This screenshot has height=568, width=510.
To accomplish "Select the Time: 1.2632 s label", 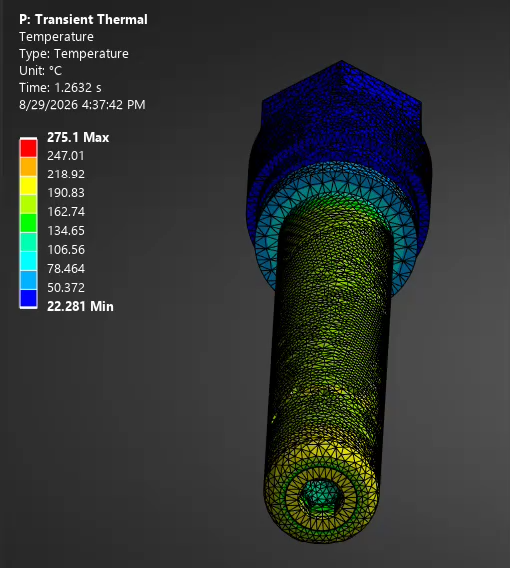I will coord(60,88).
